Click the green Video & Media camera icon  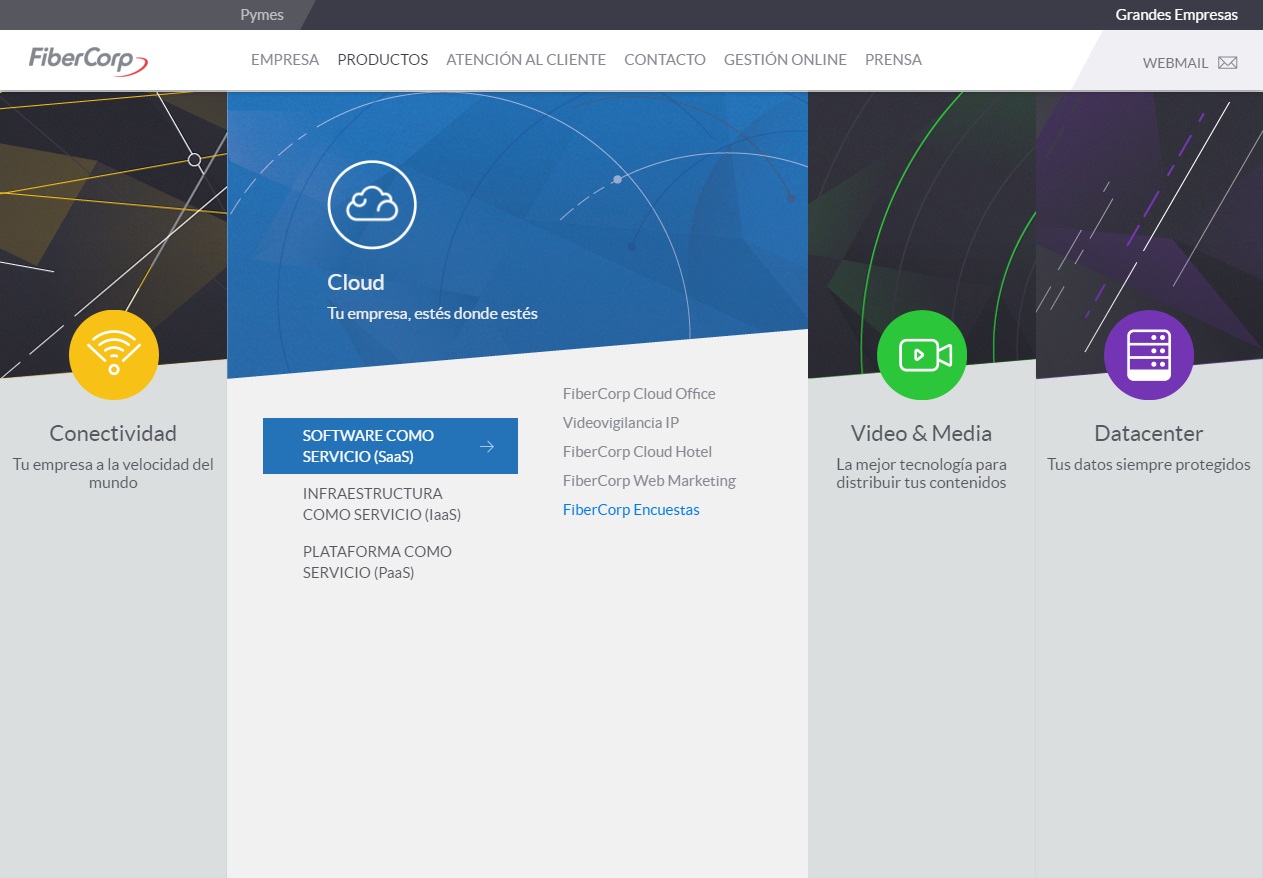point(922,355)
